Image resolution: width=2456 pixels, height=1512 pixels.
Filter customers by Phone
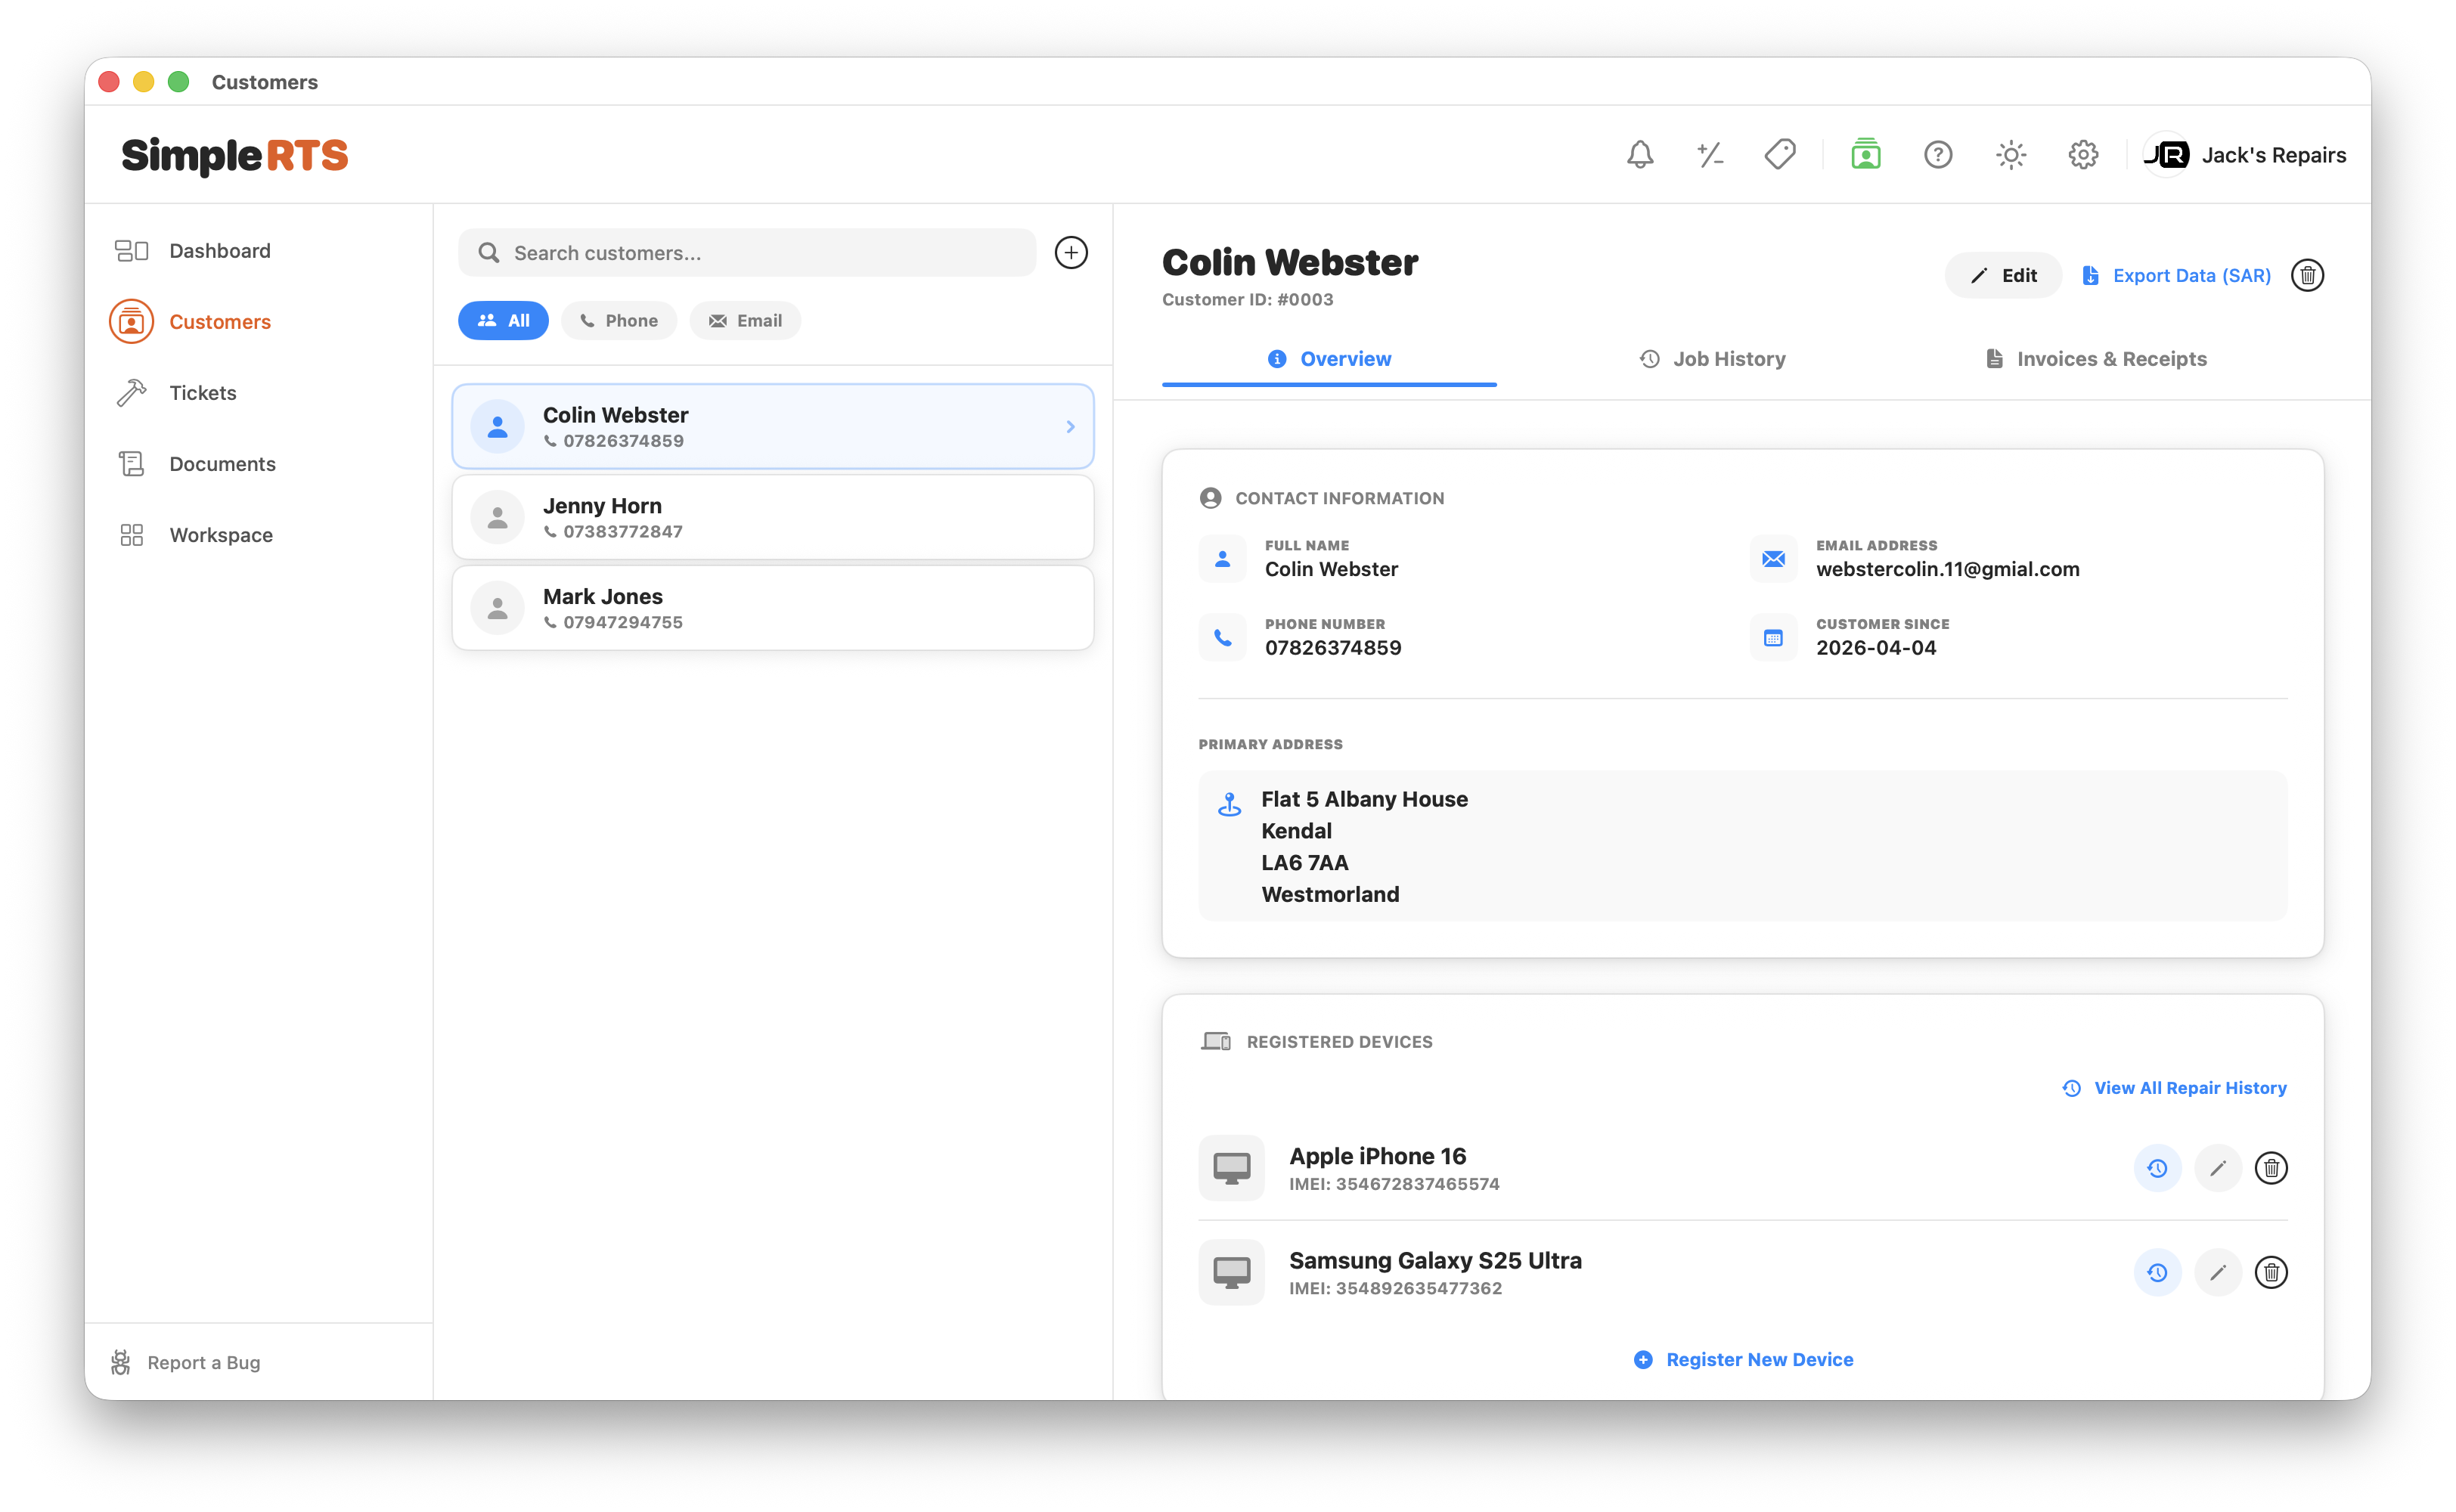pyautogui.click(x=618, y=320)
